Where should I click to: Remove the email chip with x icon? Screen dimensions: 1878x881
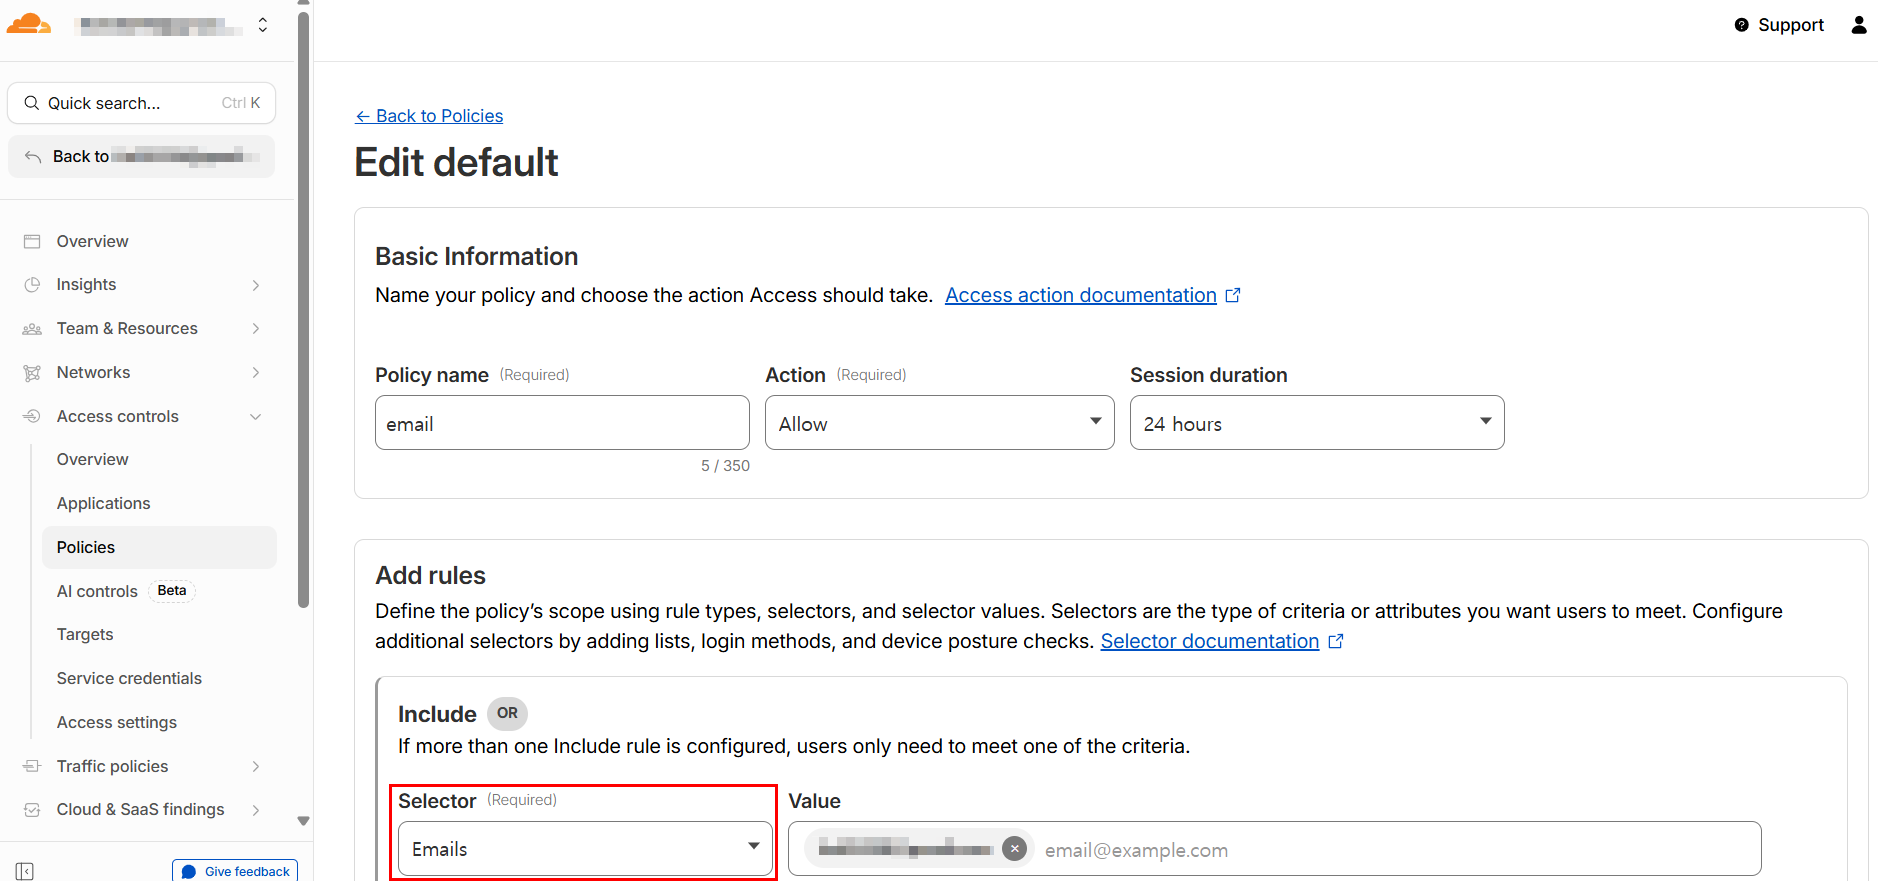[x=1014, y=849]
